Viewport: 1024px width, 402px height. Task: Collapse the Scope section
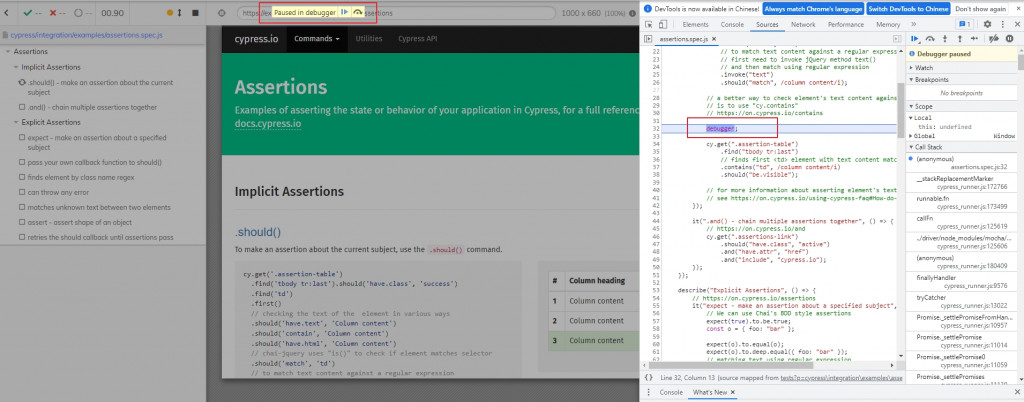(x=961, y=106)
